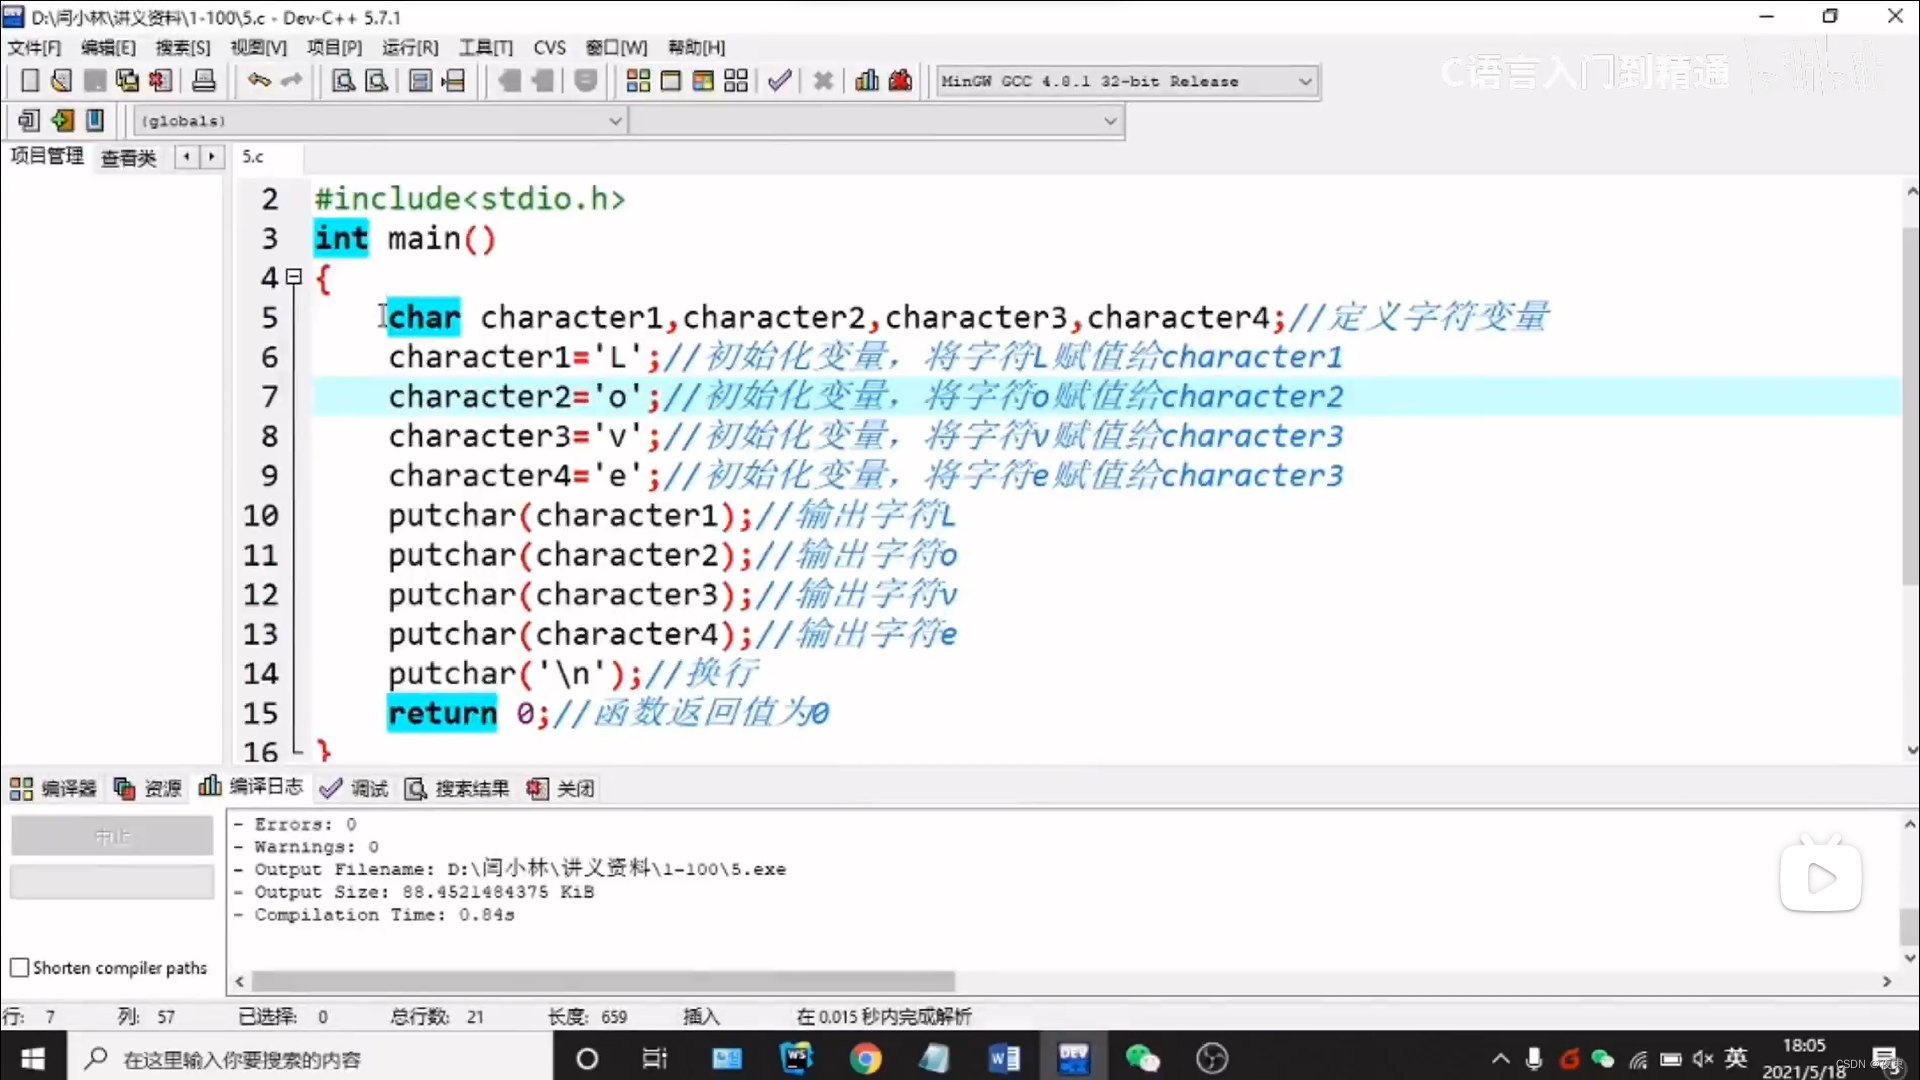Toggle the 编译日志 panel tab
The image size is (1920, 1080).
[x=250, y=787]
